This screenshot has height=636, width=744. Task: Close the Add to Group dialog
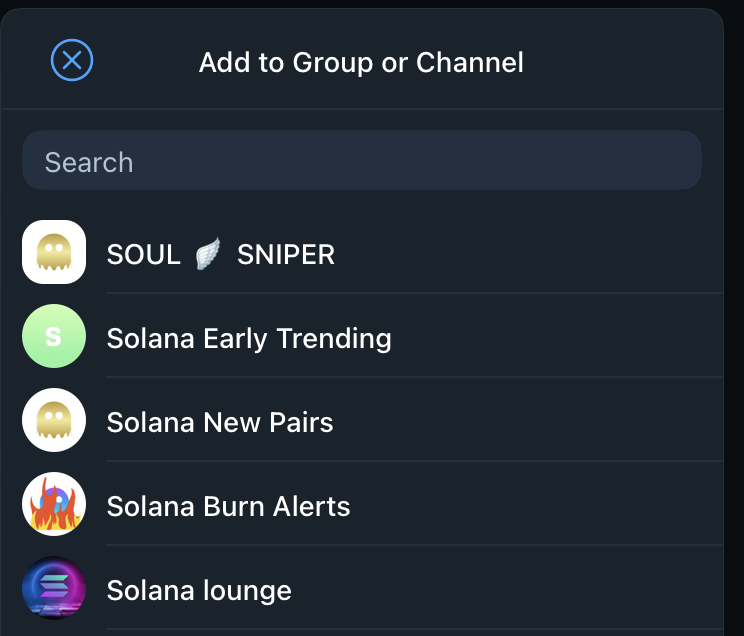pos(72,61)
